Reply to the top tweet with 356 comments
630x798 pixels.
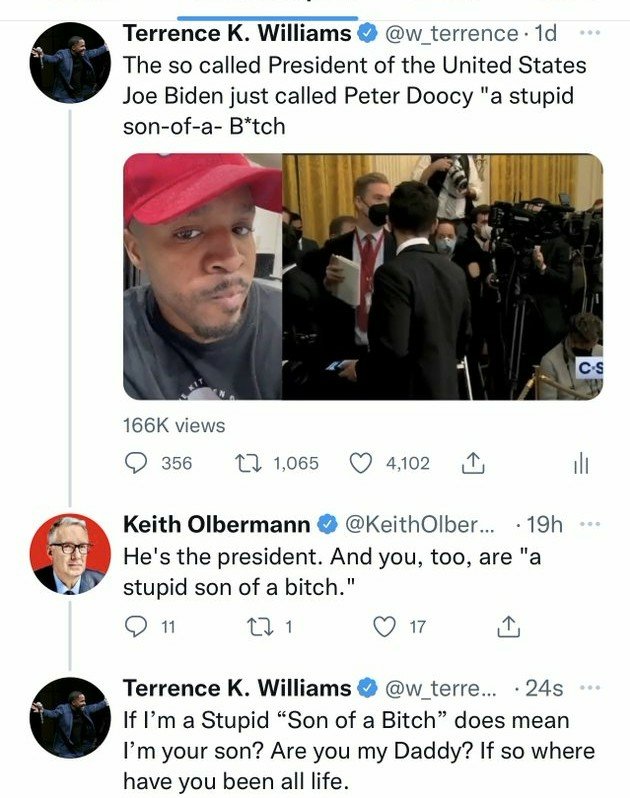136,463
